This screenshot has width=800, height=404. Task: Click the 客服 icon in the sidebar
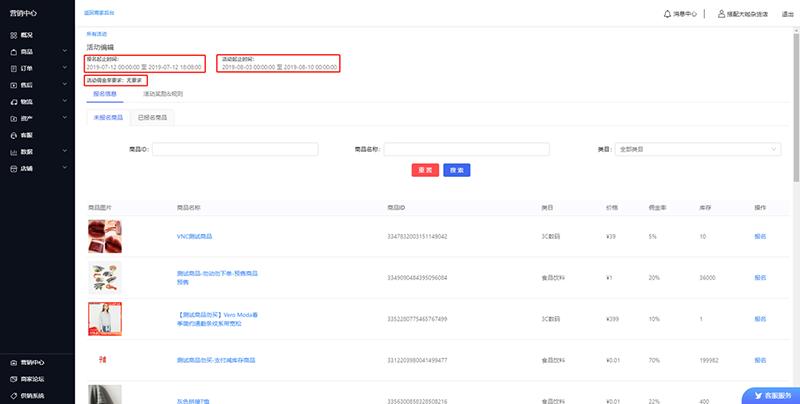tap(11, 134)
